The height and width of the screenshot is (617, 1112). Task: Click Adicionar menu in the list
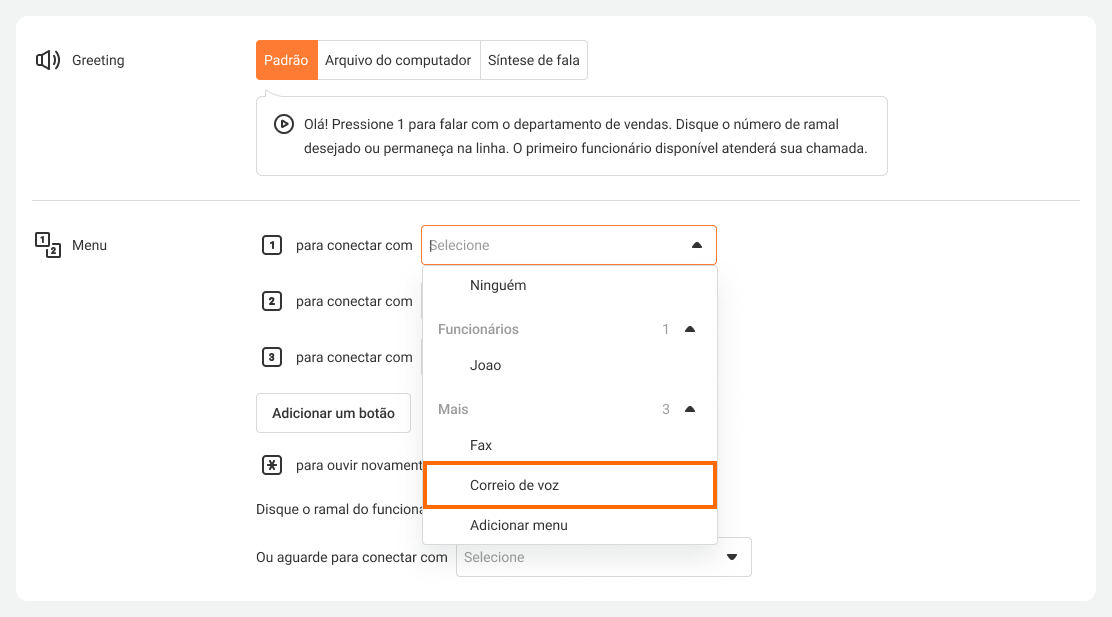(518, 525)
